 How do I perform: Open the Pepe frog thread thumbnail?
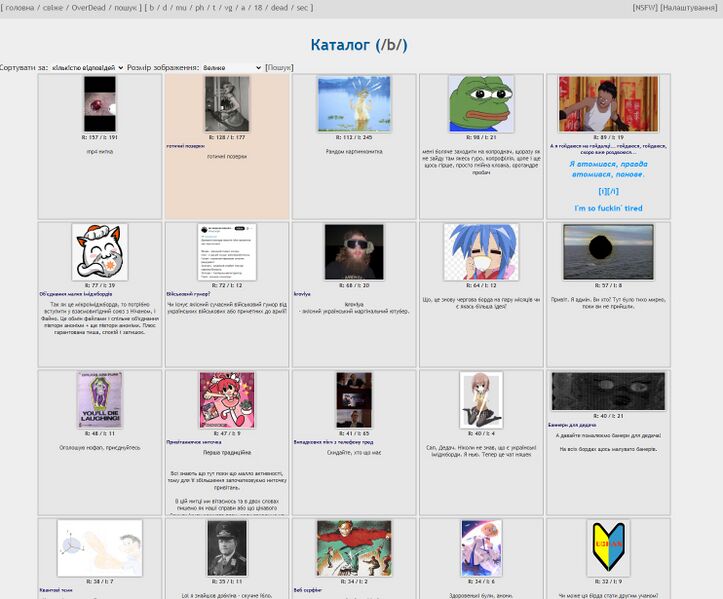[481, 104]
